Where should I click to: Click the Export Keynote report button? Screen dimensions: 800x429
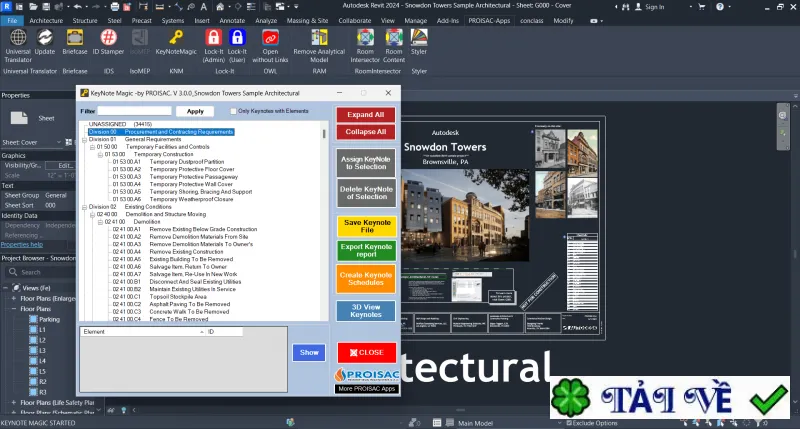(x=366, y=250)
